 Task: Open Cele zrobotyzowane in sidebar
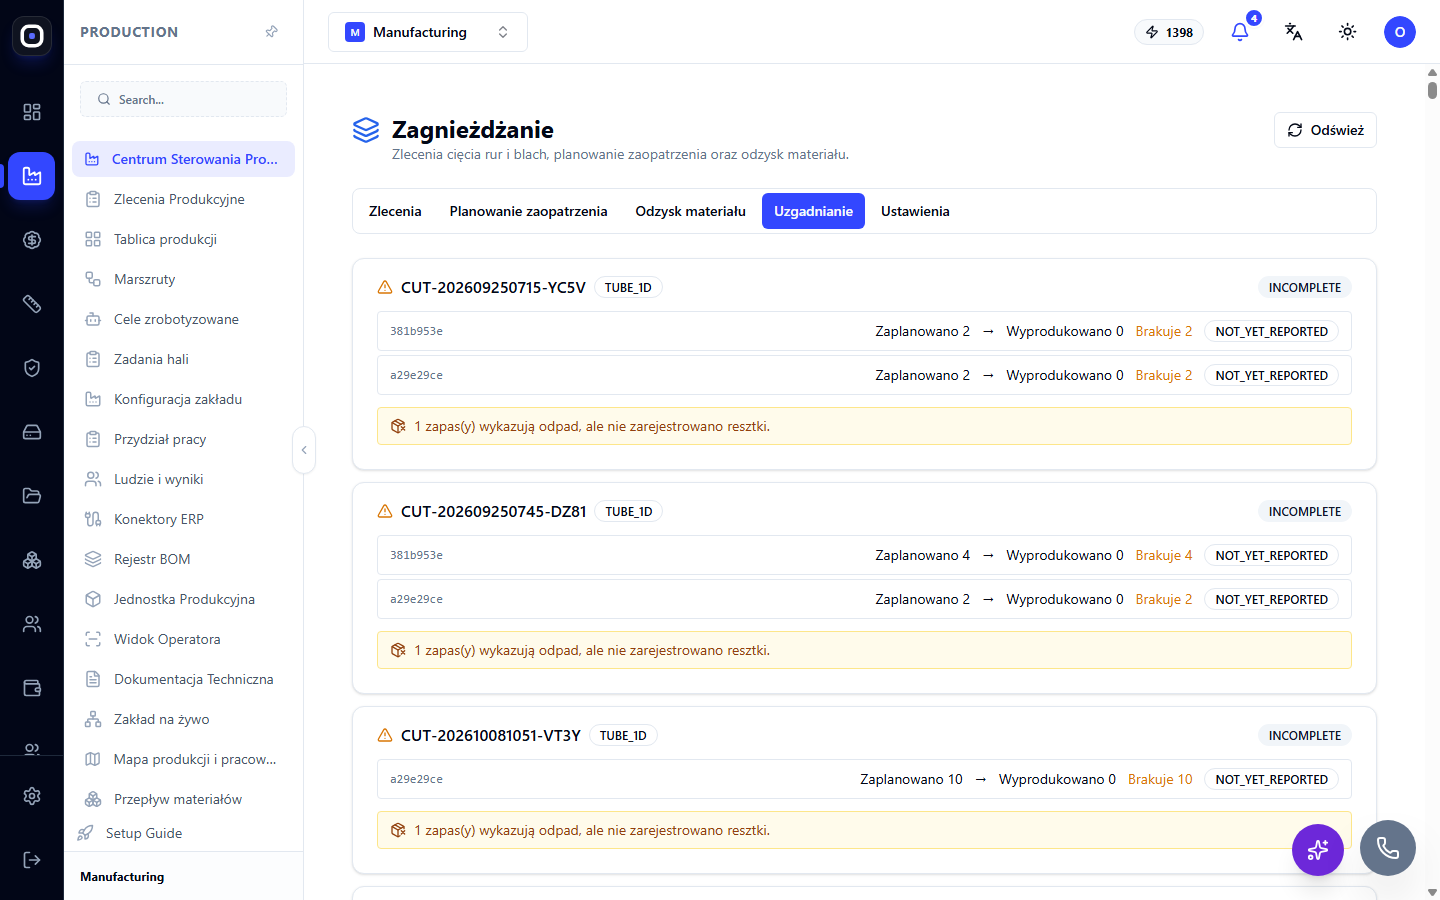point(183,319)
